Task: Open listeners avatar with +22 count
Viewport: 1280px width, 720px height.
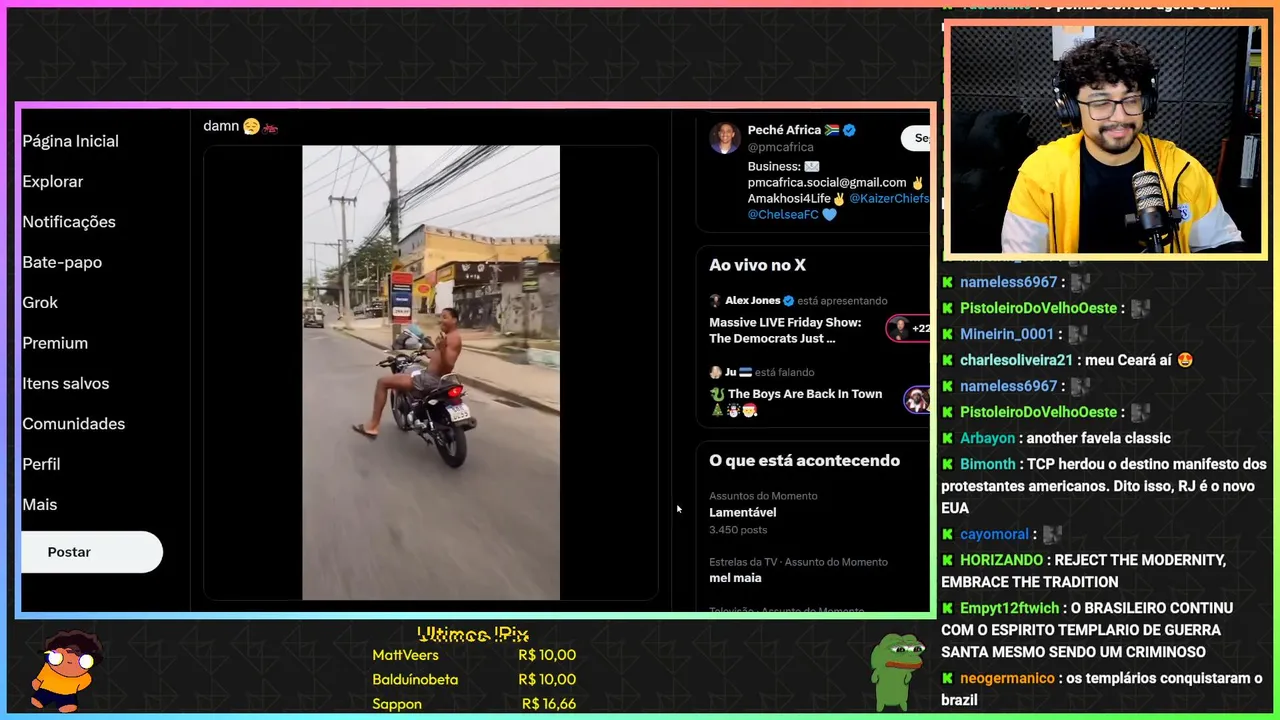Action: (909, 328)
